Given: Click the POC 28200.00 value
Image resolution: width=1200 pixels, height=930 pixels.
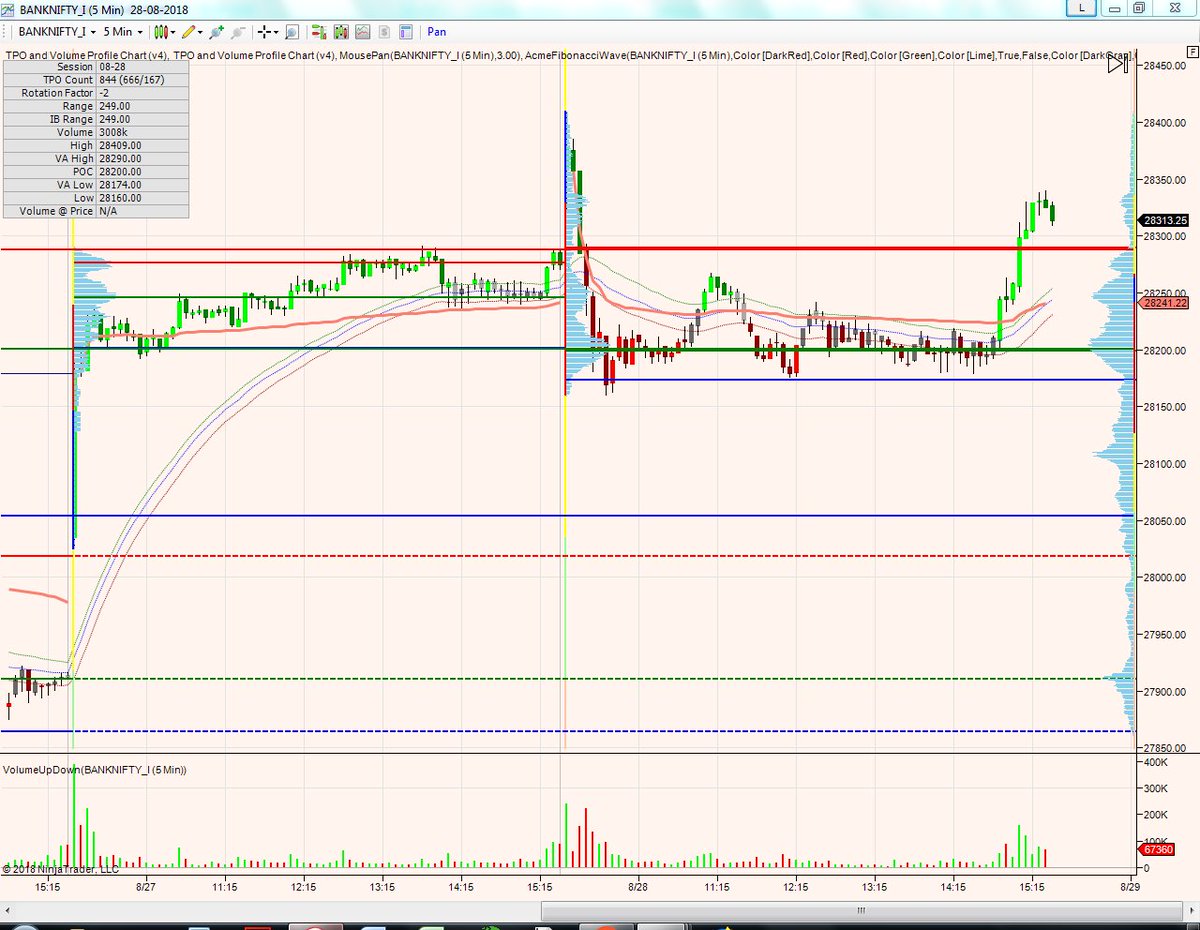Looking at the screenshot, I should pyautogui.click(x=121, y=171).
